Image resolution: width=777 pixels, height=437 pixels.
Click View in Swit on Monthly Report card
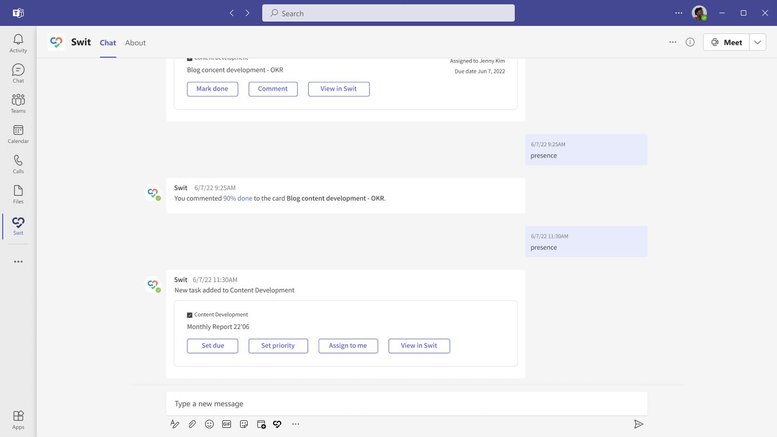click(x=419, y=346)
